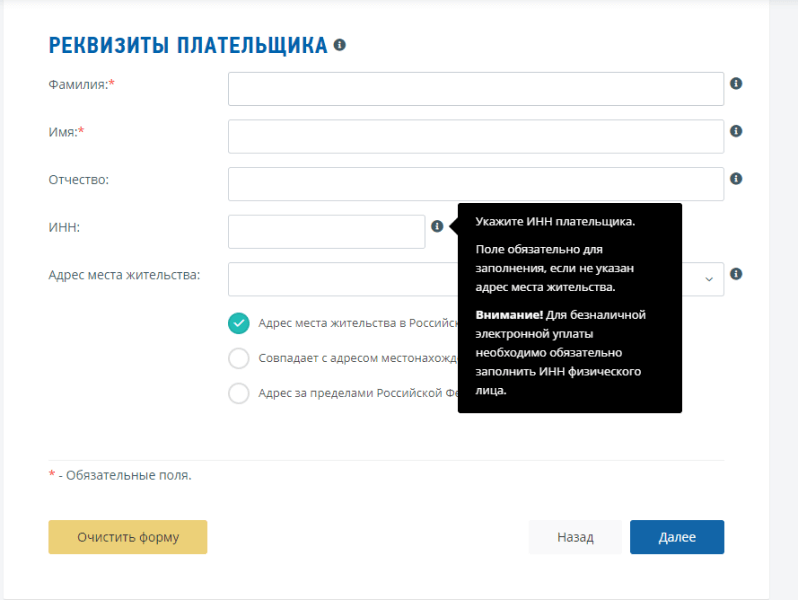Click into the Отчество input field
The image size is (798, 600).
476,184
